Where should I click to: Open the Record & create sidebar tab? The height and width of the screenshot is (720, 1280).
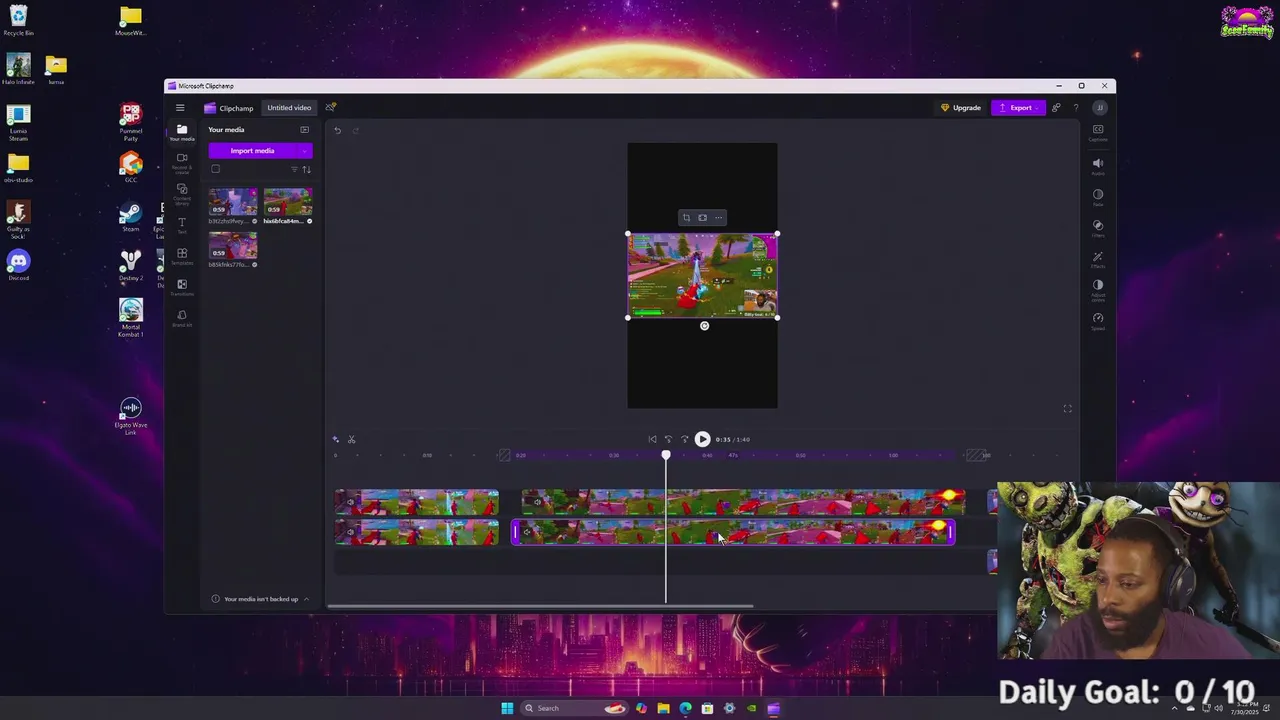[x=182, y=162]
